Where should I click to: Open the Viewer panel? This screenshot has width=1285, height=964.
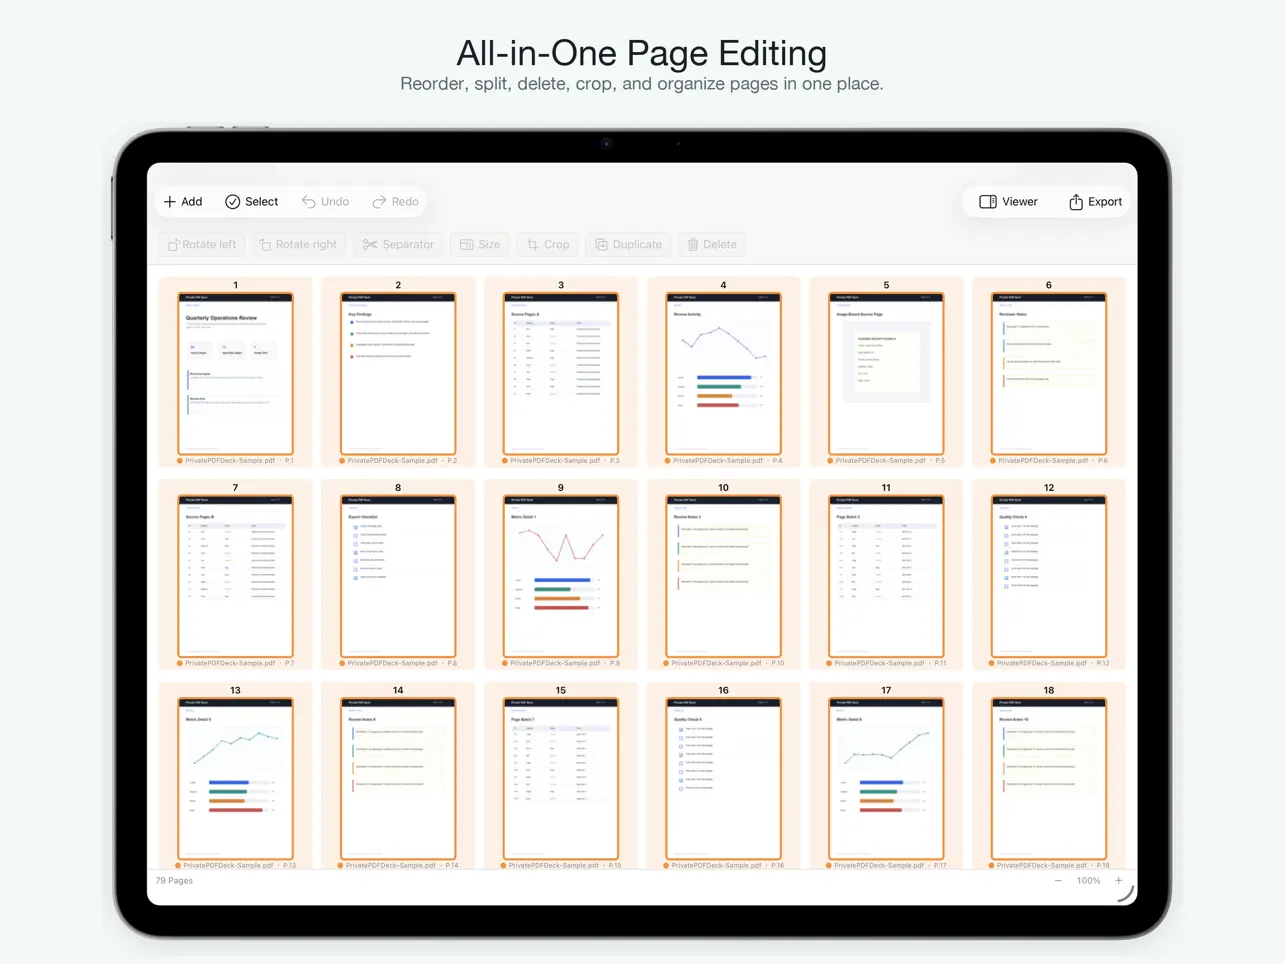(1008, 202)
